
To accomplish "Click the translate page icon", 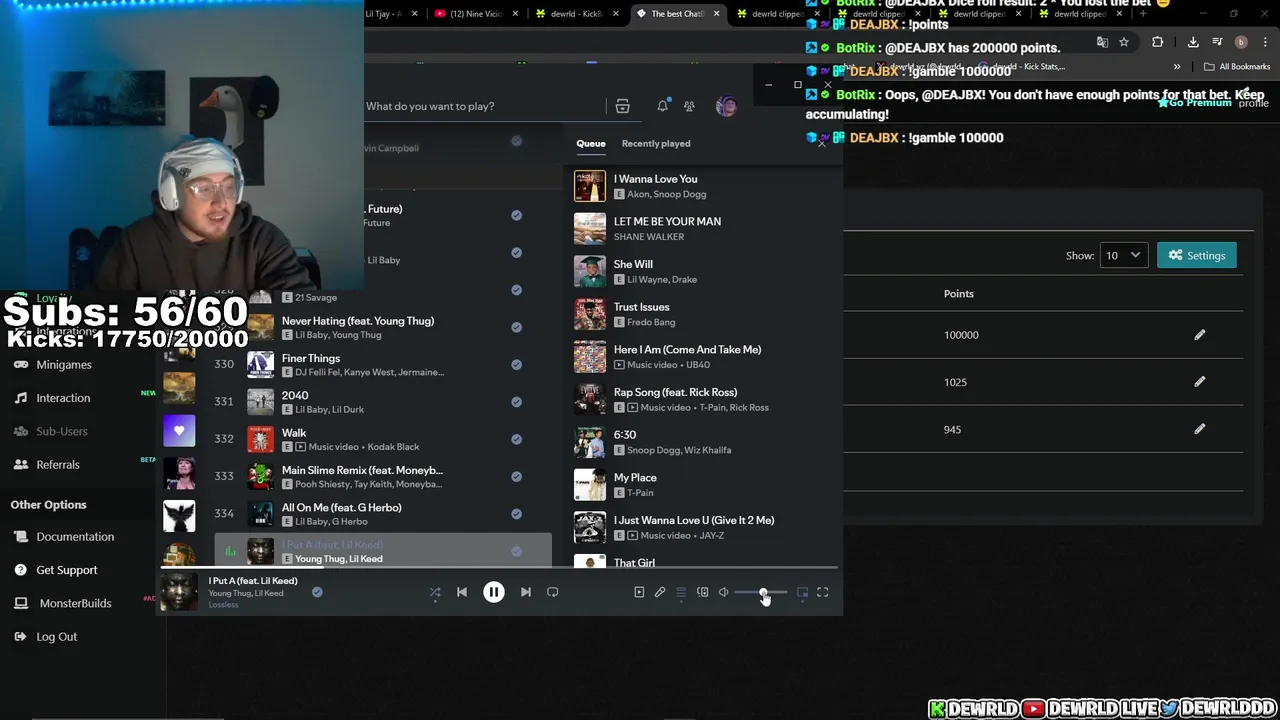I will pyautogui.click(x=1102, y=42).
